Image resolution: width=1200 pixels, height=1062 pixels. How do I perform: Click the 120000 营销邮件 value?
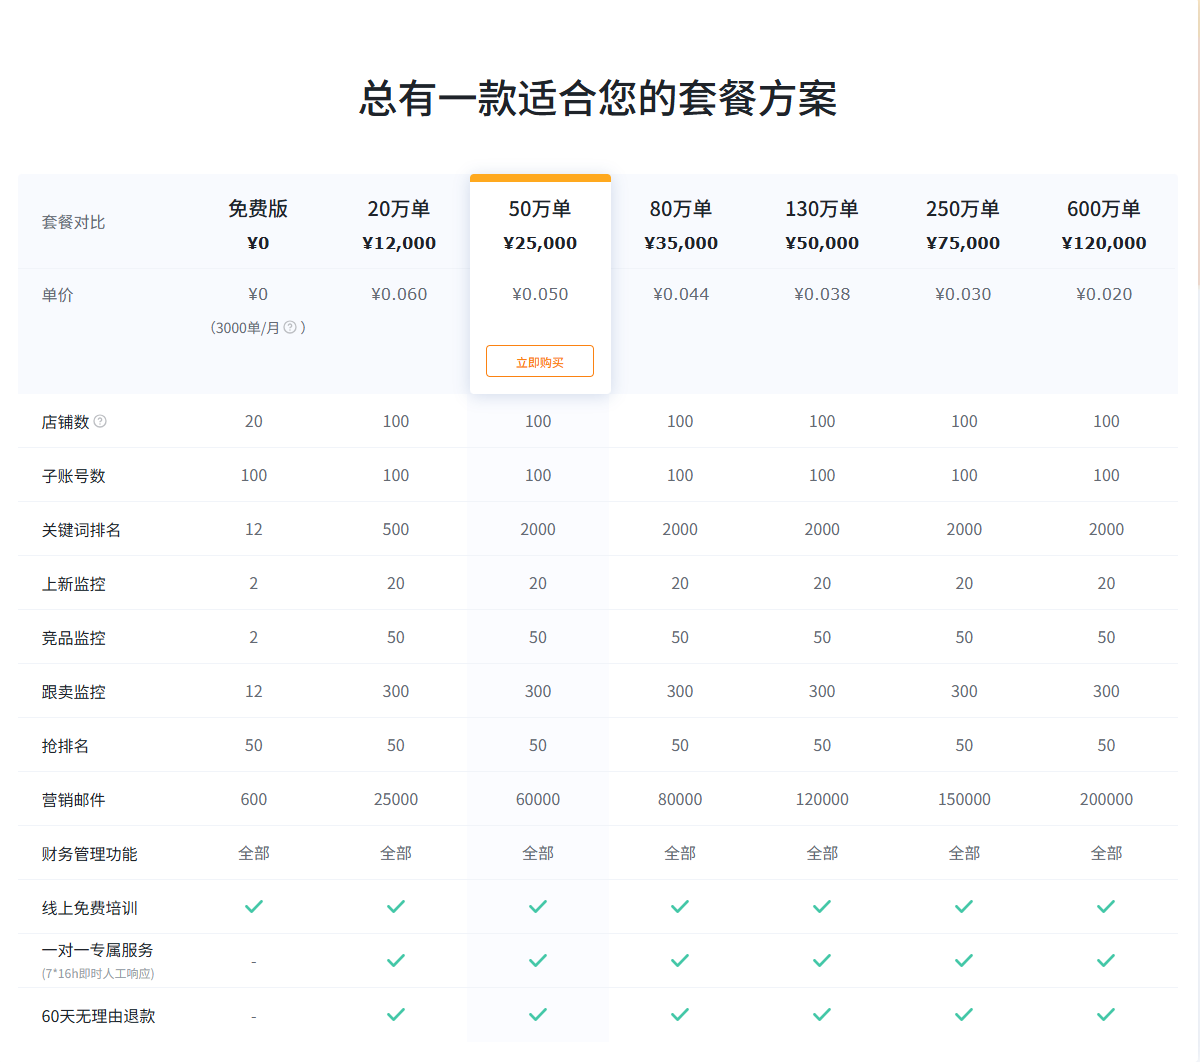pyautogui.click(x=822, y=799)
